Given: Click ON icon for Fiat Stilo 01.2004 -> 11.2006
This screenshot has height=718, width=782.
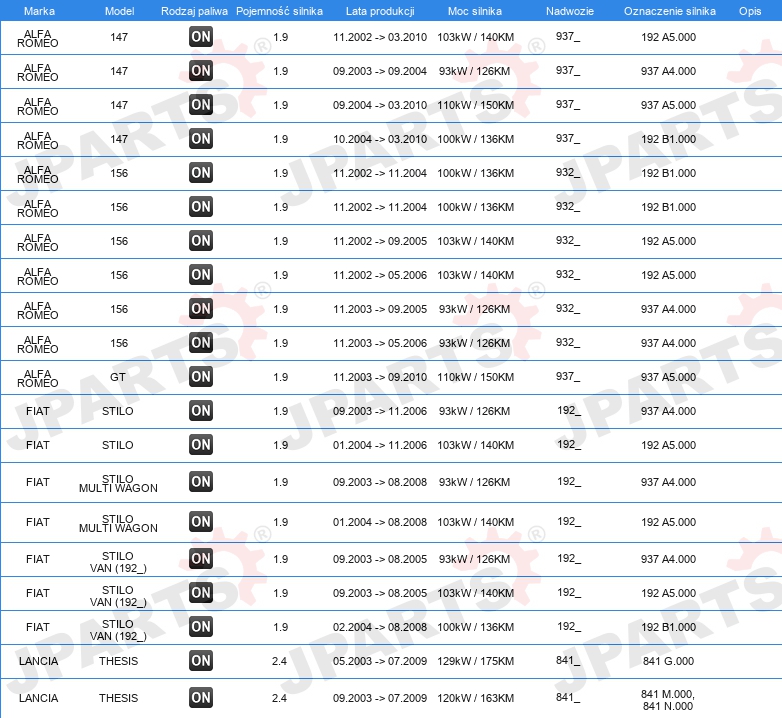Looking at the screenshot, I should [201, 444].
